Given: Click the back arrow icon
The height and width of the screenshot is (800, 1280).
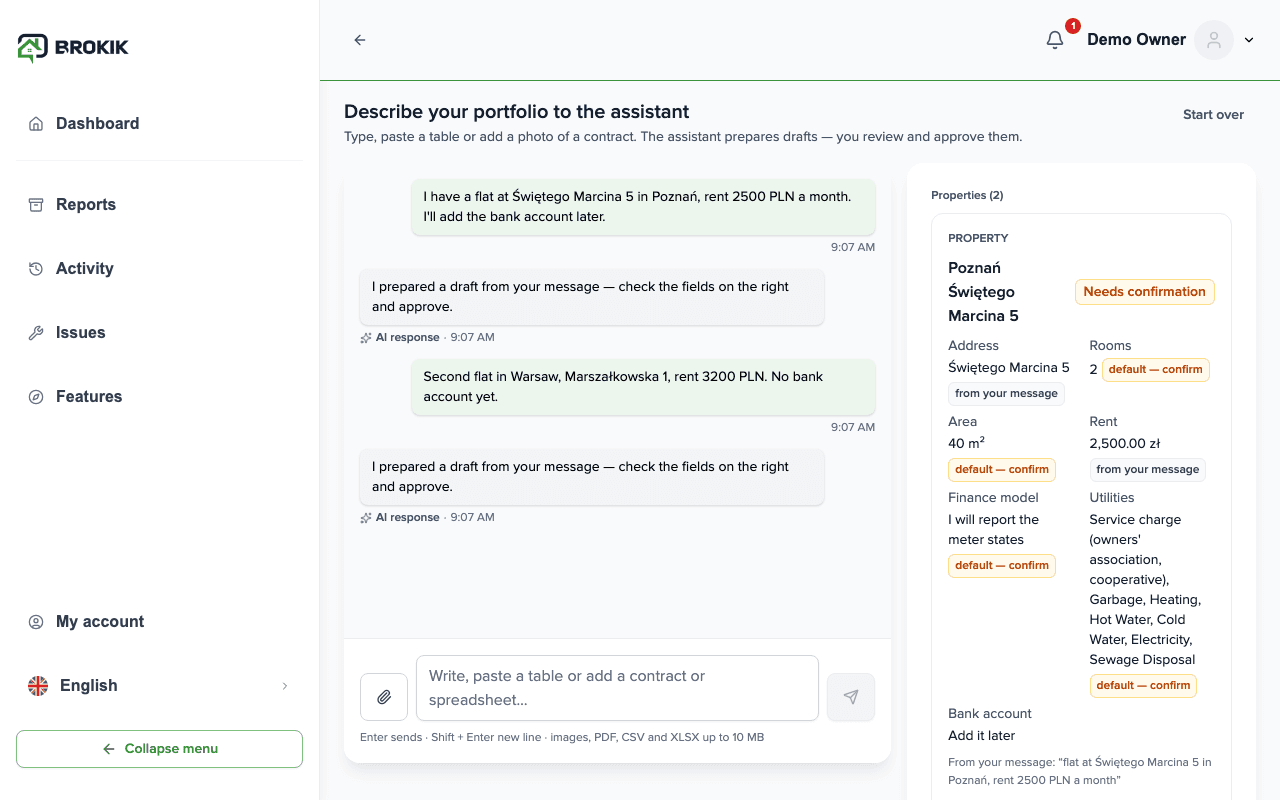Looking at the screenshot, I should tap(360, 40).
